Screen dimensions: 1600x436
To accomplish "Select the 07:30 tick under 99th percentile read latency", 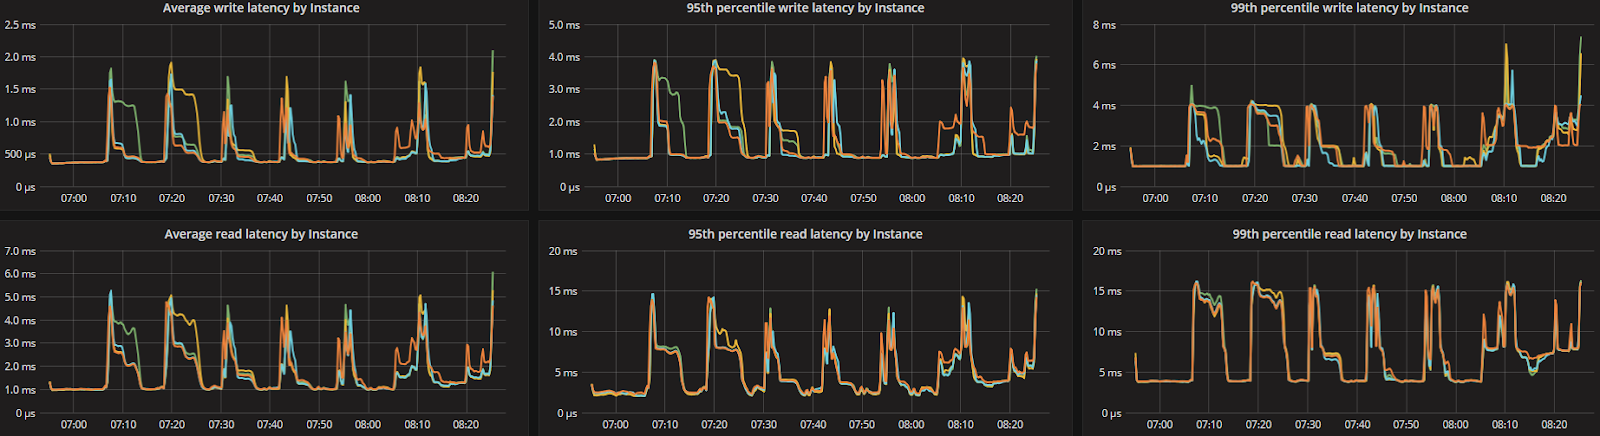I will click(1308, 424).
